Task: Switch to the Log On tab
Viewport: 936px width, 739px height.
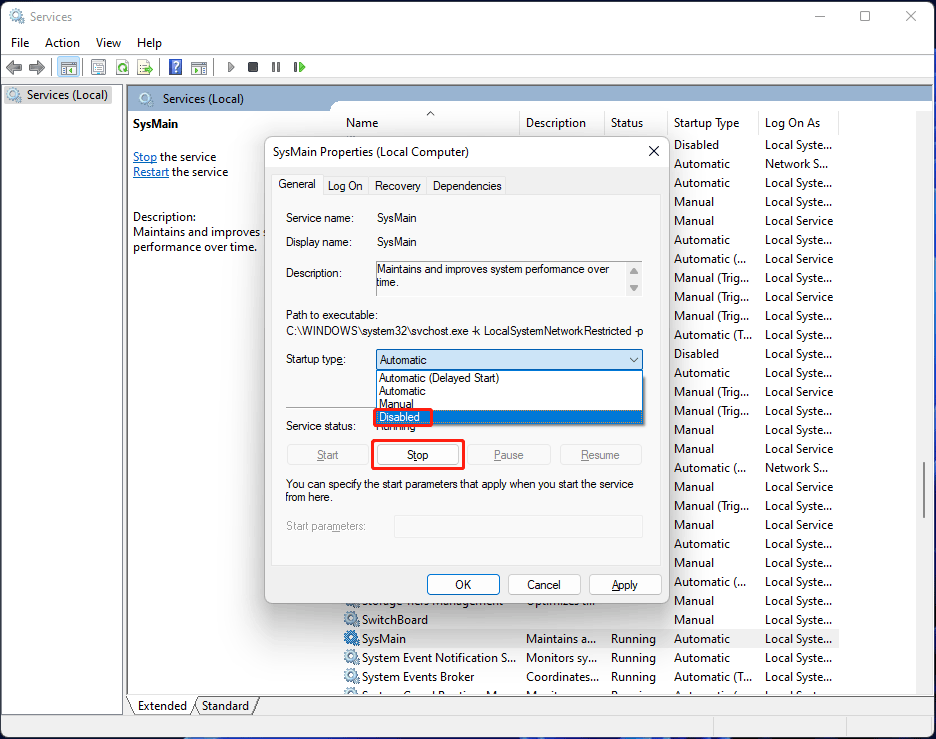Action: click(x=344, y=185)
